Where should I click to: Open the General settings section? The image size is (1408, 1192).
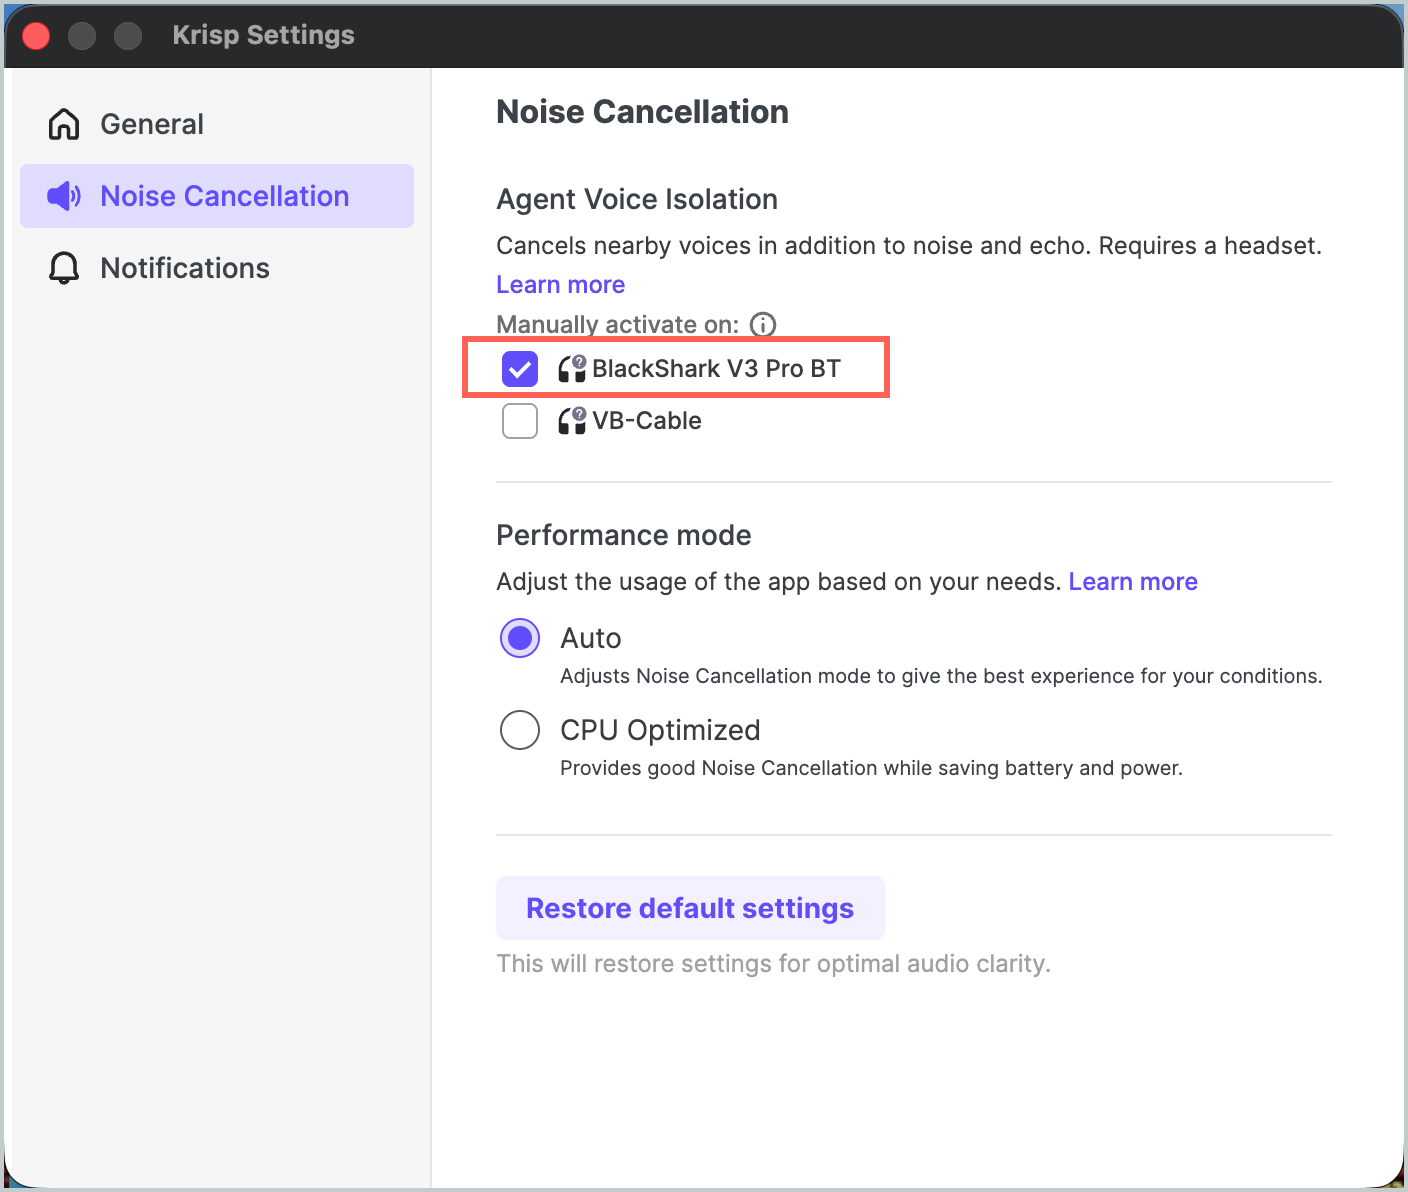coord(217,124)
